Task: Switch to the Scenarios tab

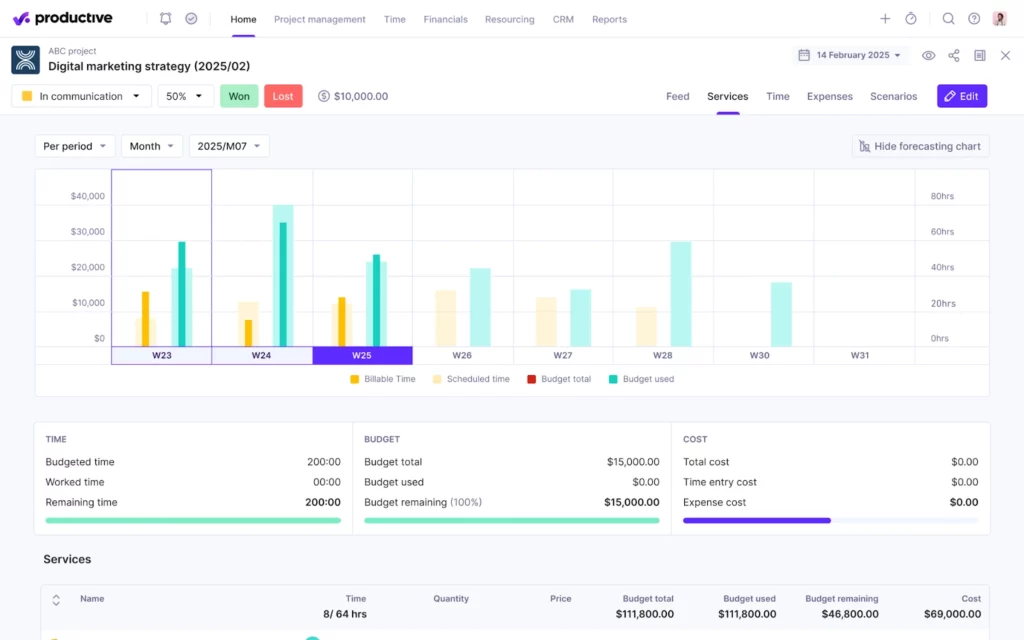Action: [x=893, y=96]
